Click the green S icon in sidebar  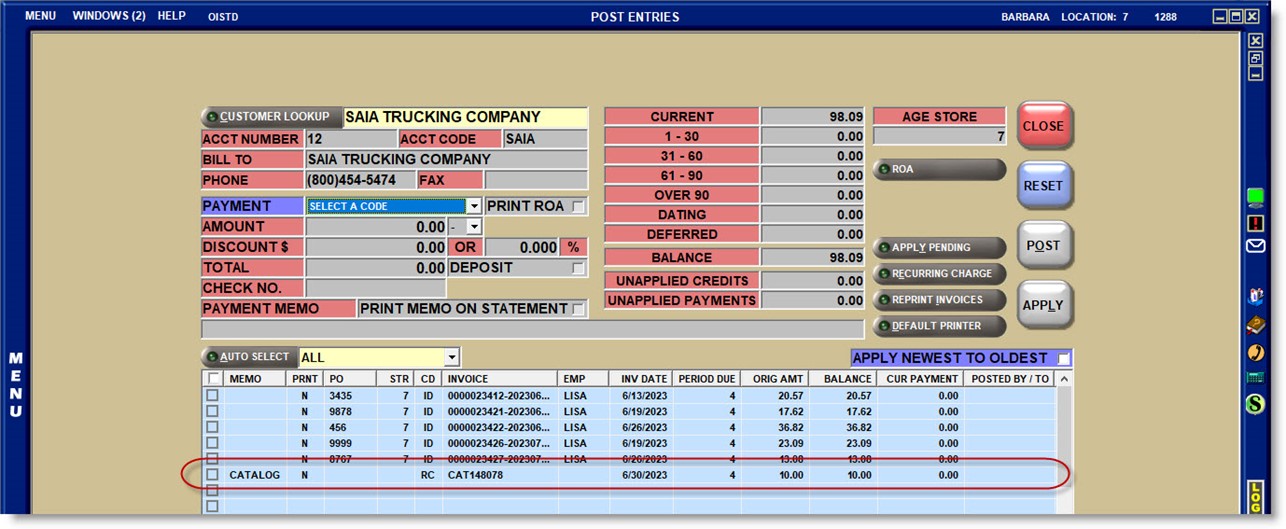1256,404
